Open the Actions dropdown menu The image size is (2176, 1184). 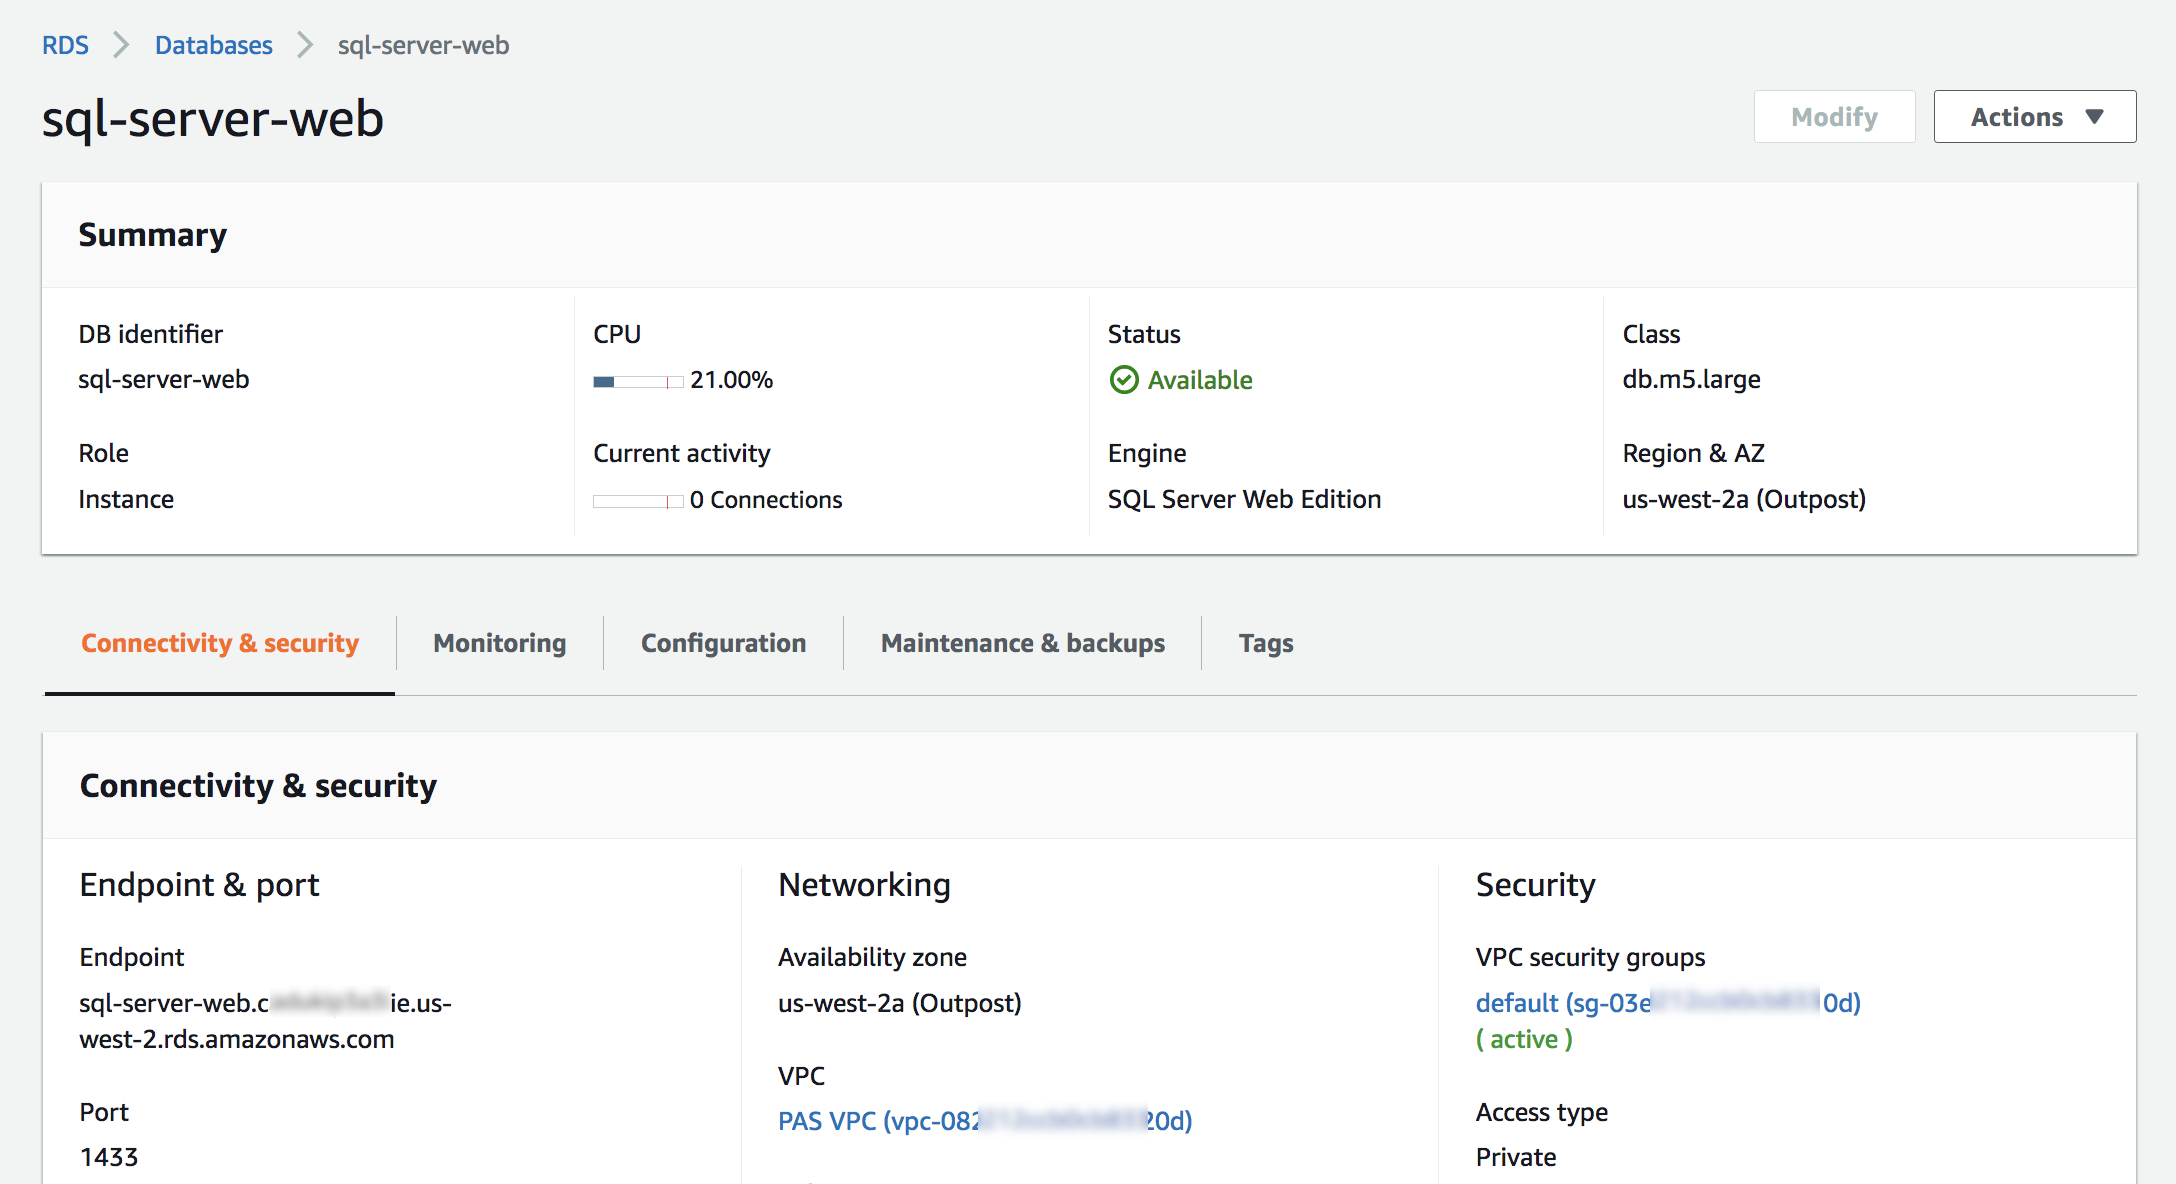[2034, 117]
